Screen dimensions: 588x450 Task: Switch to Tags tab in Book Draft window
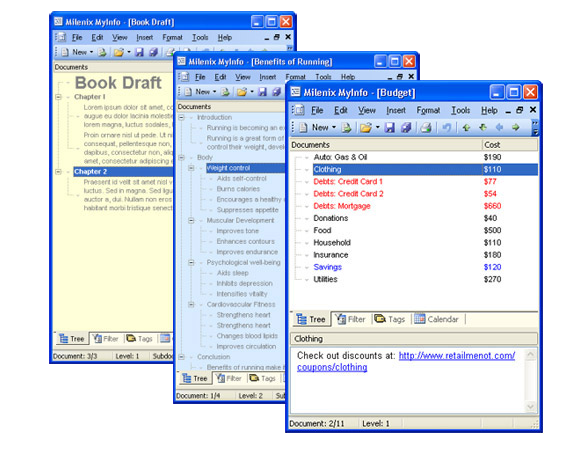pyautogui.click(x=140, y=339)
